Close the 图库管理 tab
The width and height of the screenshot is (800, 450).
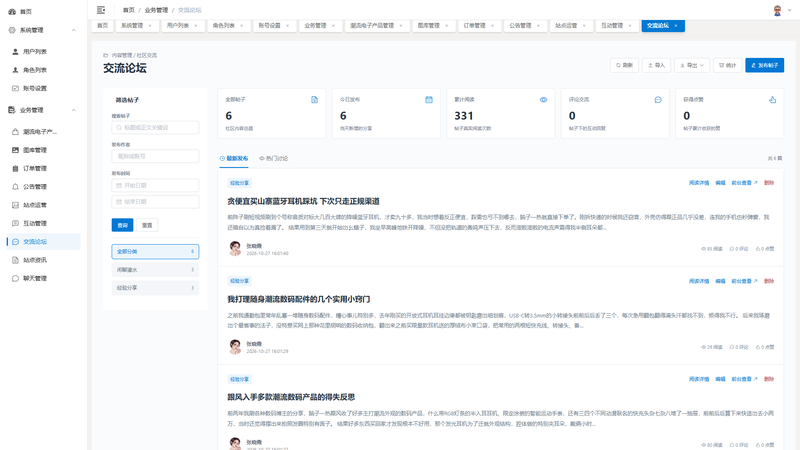[x=446, y=26]
